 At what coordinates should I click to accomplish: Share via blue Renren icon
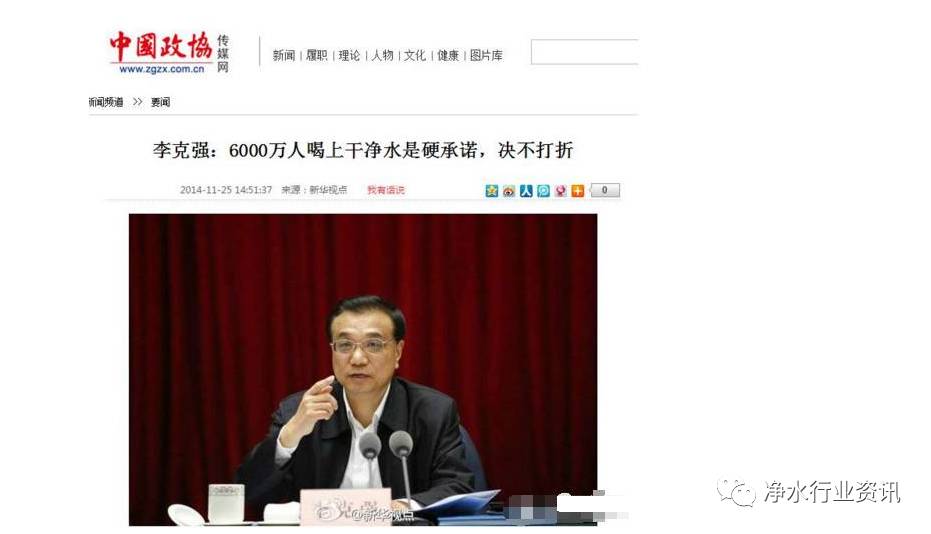[526, 190]
